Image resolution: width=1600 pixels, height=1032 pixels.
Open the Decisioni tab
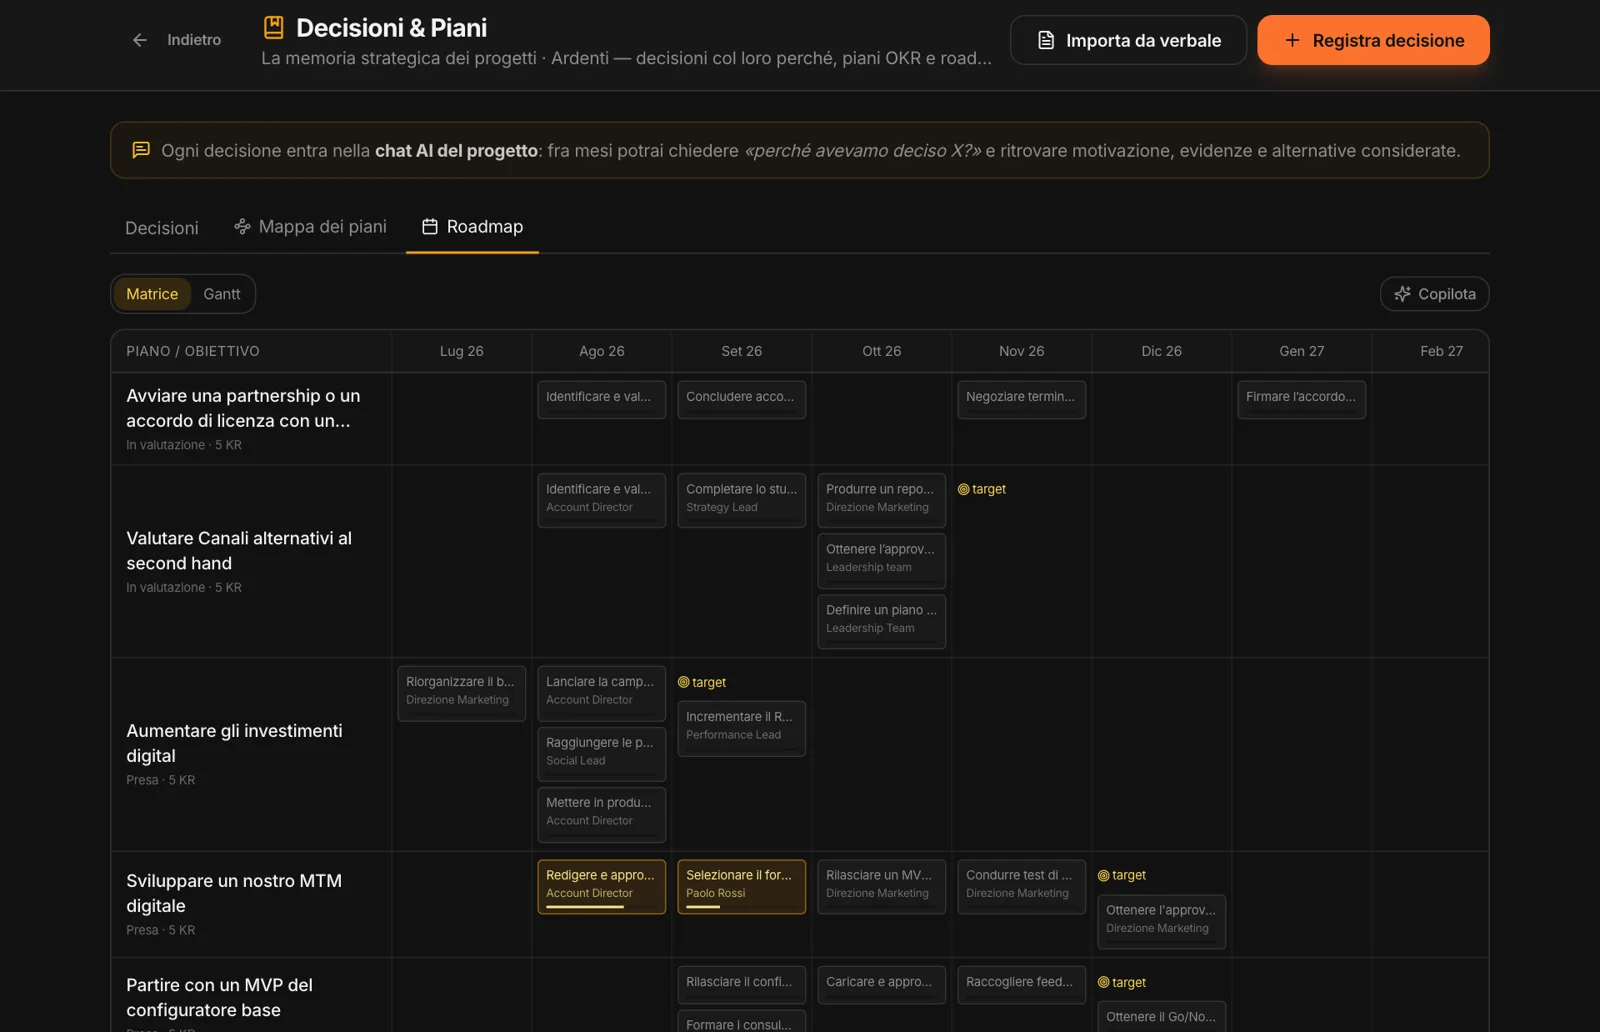[162, 228]
